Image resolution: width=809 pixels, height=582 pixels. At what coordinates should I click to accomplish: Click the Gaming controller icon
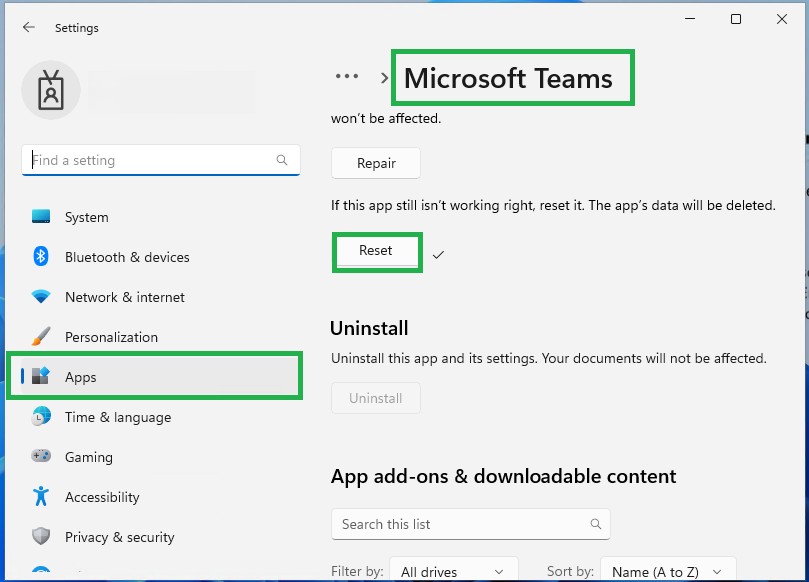pos(41,456)
